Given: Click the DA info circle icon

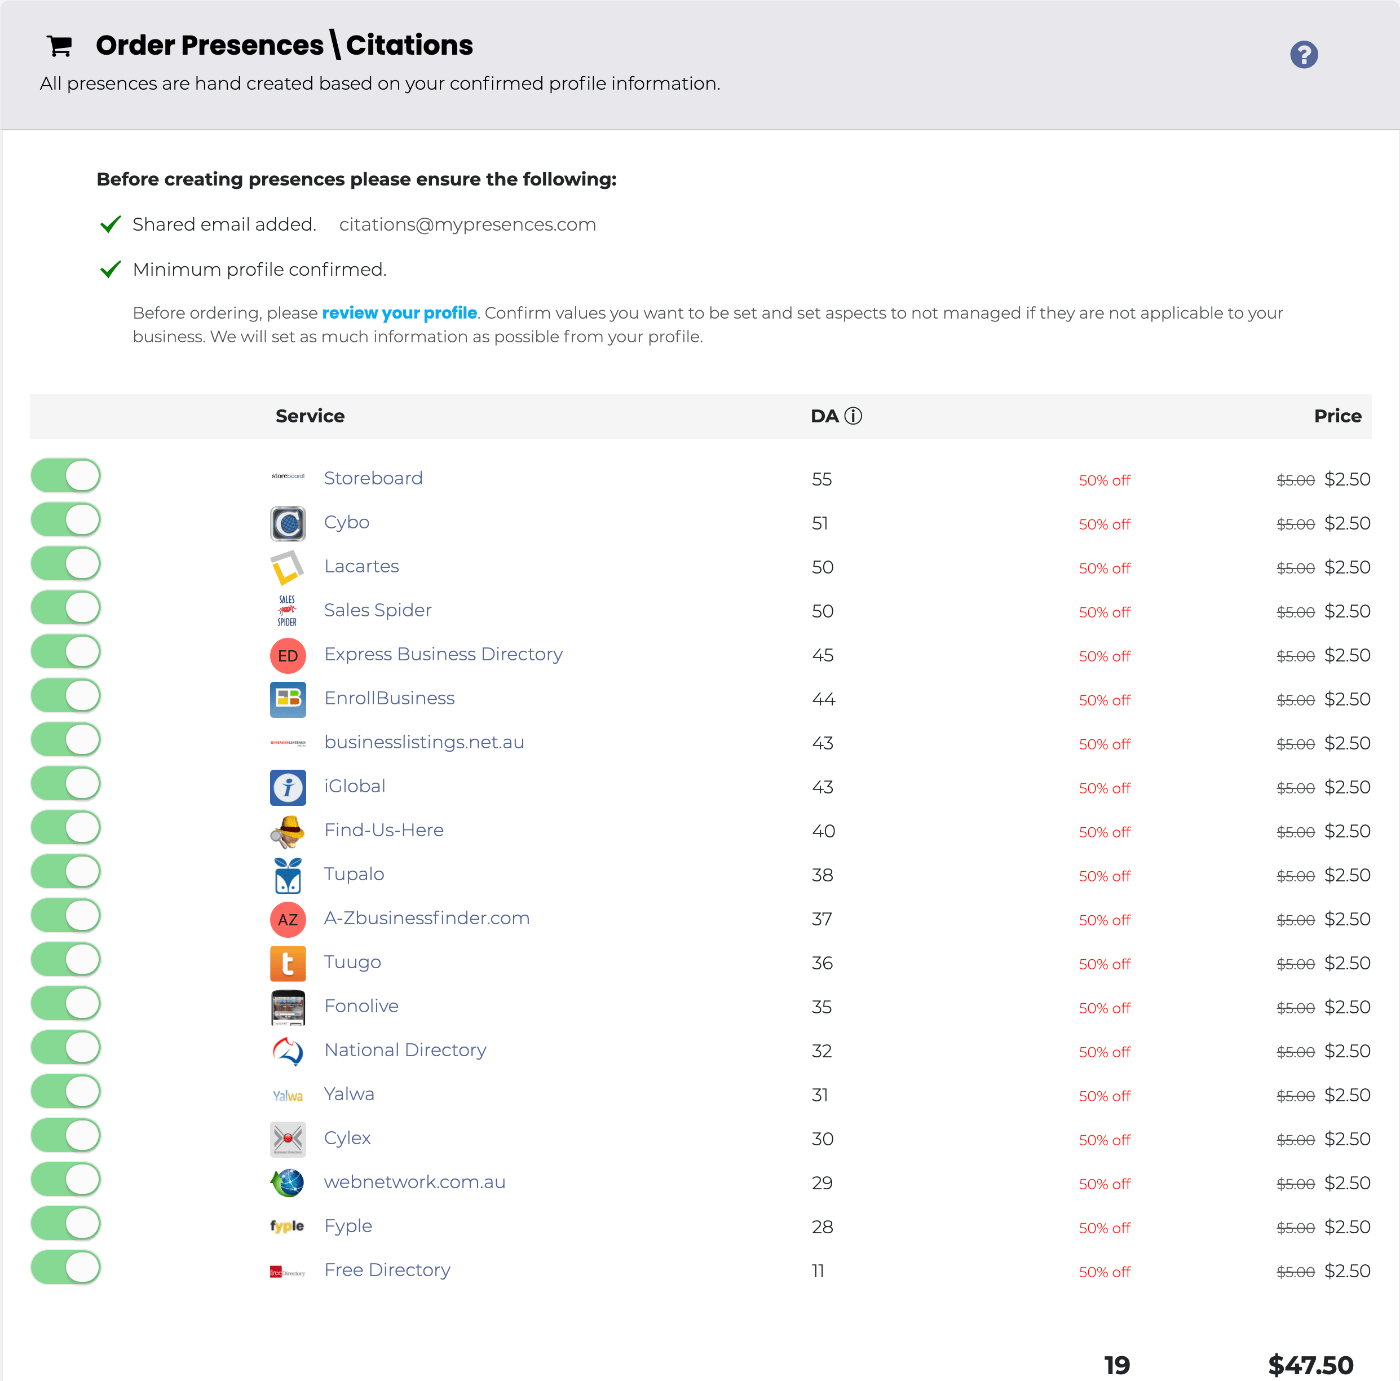Looking at the screenshot, I should (853, 416).
